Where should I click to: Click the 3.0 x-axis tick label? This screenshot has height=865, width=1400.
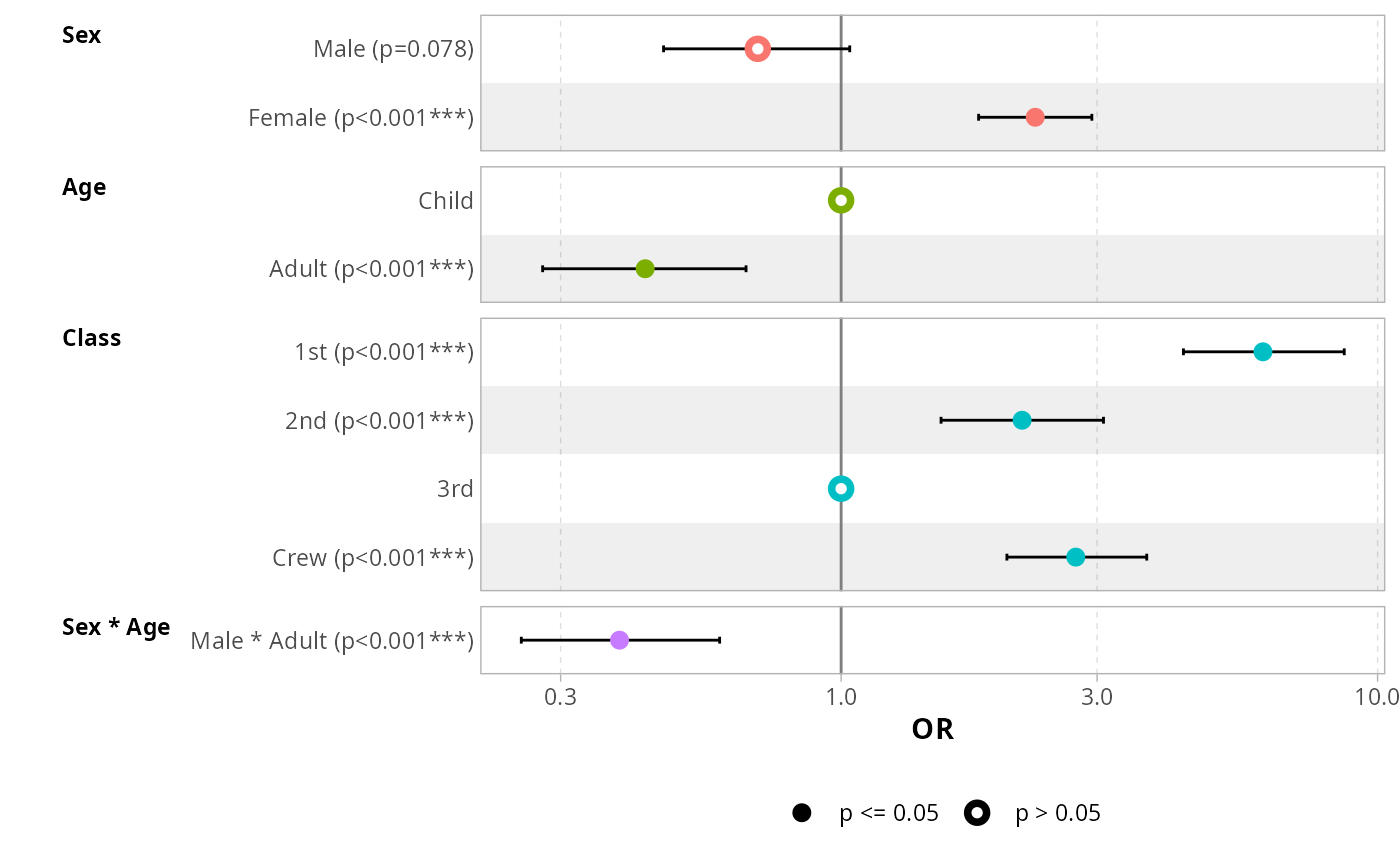[1097, 696]
